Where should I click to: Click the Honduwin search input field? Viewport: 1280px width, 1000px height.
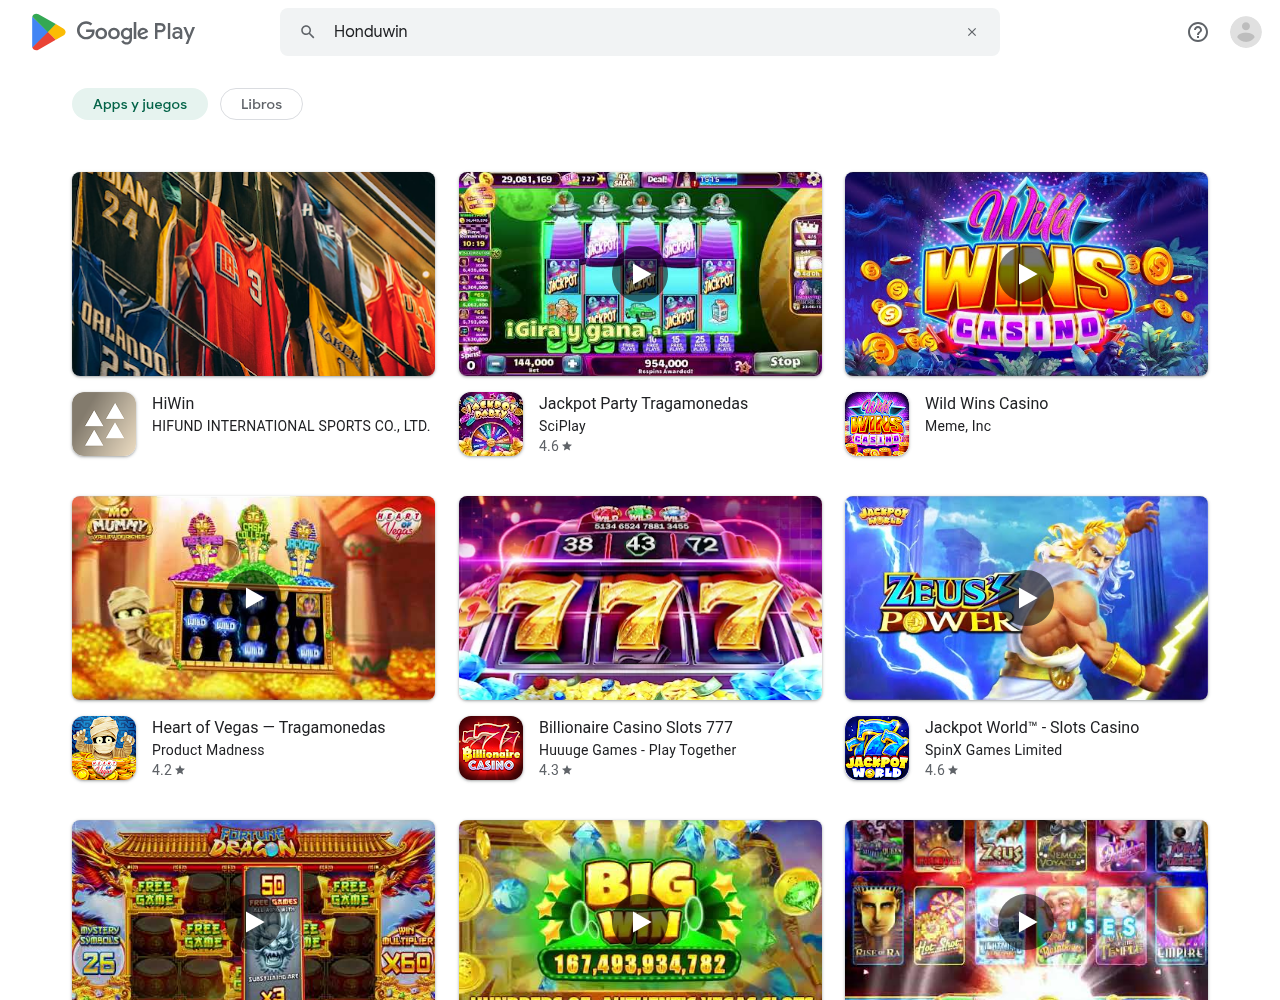(x=640, y=32)
